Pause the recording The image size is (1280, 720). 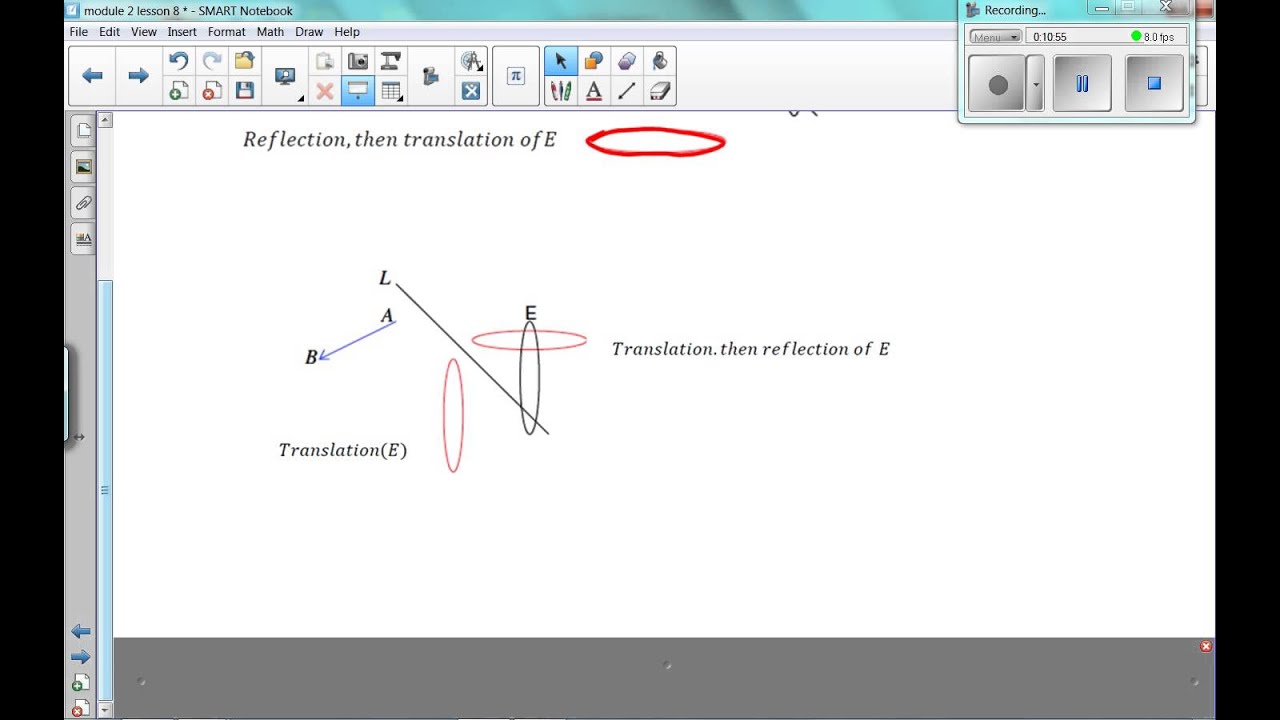pos(1082,84)
